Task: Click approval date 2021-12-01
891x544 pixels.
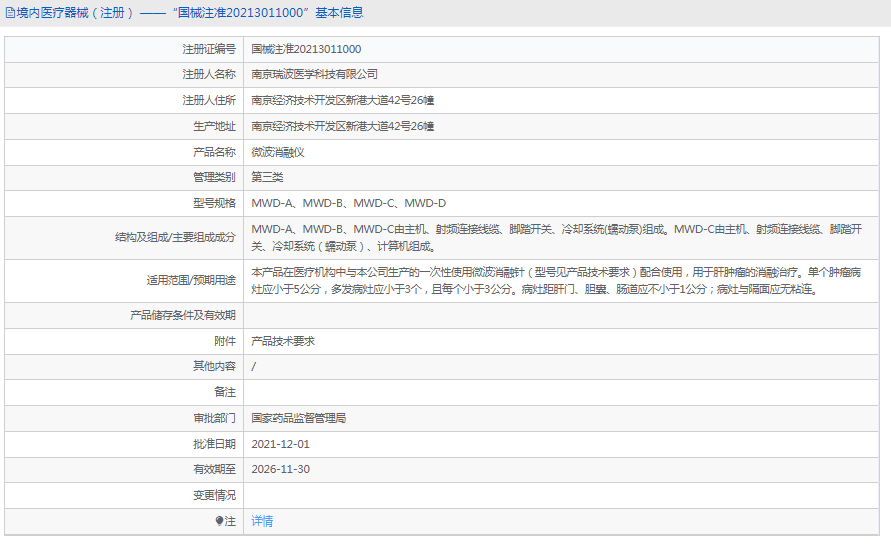Action: [280, 444]
